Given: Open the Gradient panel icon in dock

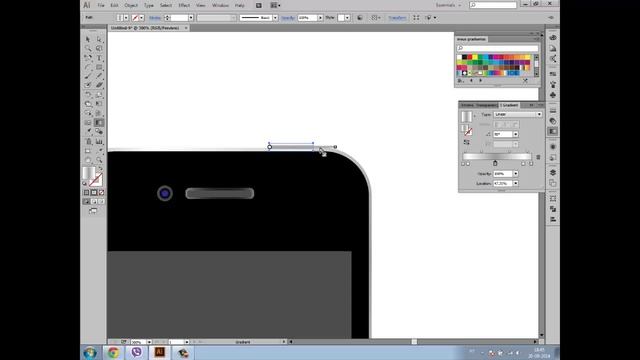Looking at the screenshot, I should coord(553,131).
